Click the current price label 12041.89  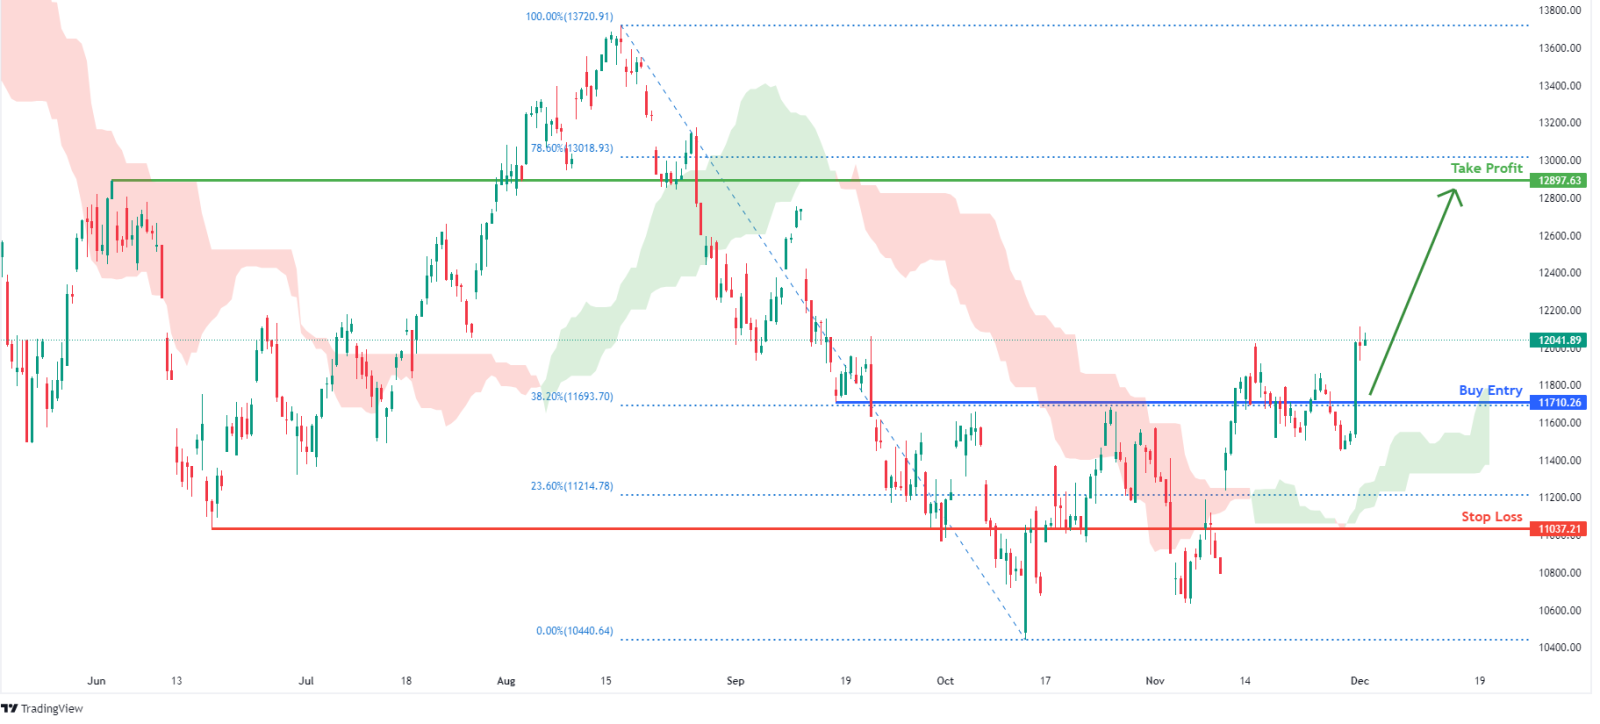pyautogui.click(x=1558, y=340)
